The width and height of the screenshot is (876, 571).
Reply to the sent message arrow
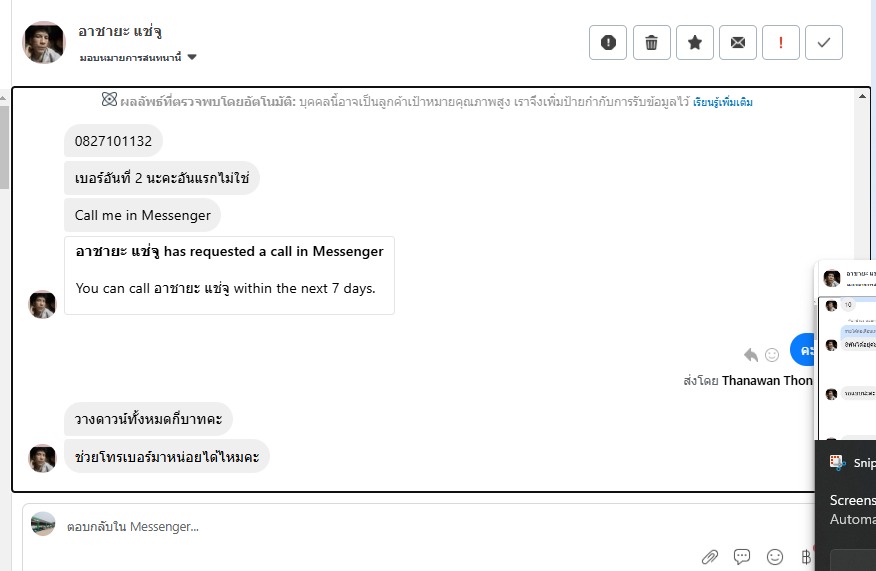pos(751,354)
